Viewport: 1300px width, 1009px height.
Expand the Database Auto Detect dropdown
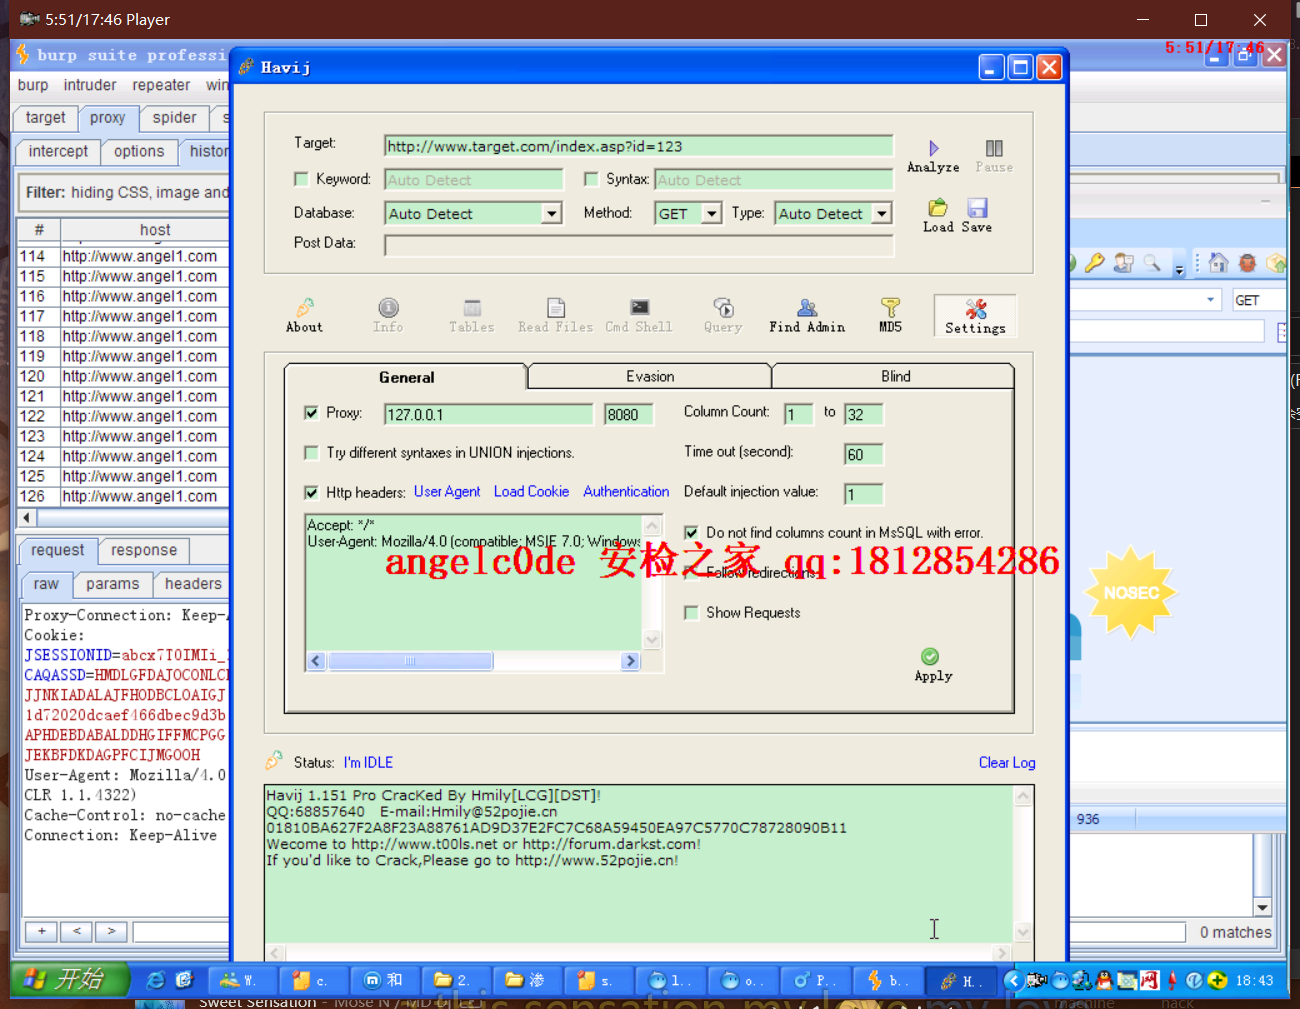(x=551, y=213)
